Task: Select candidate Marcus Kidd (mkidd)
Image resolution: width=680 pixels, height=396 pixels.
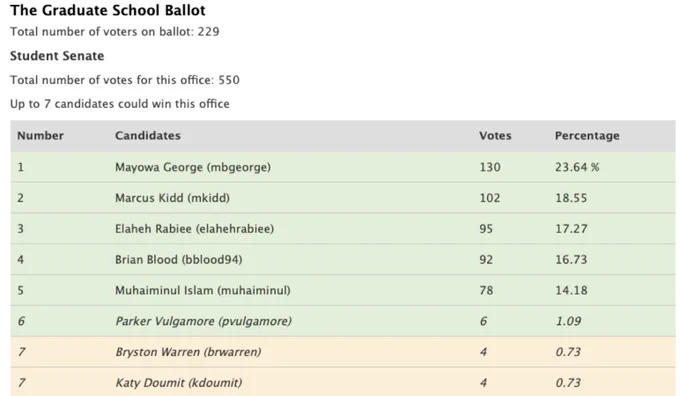Action: (172, 198)
